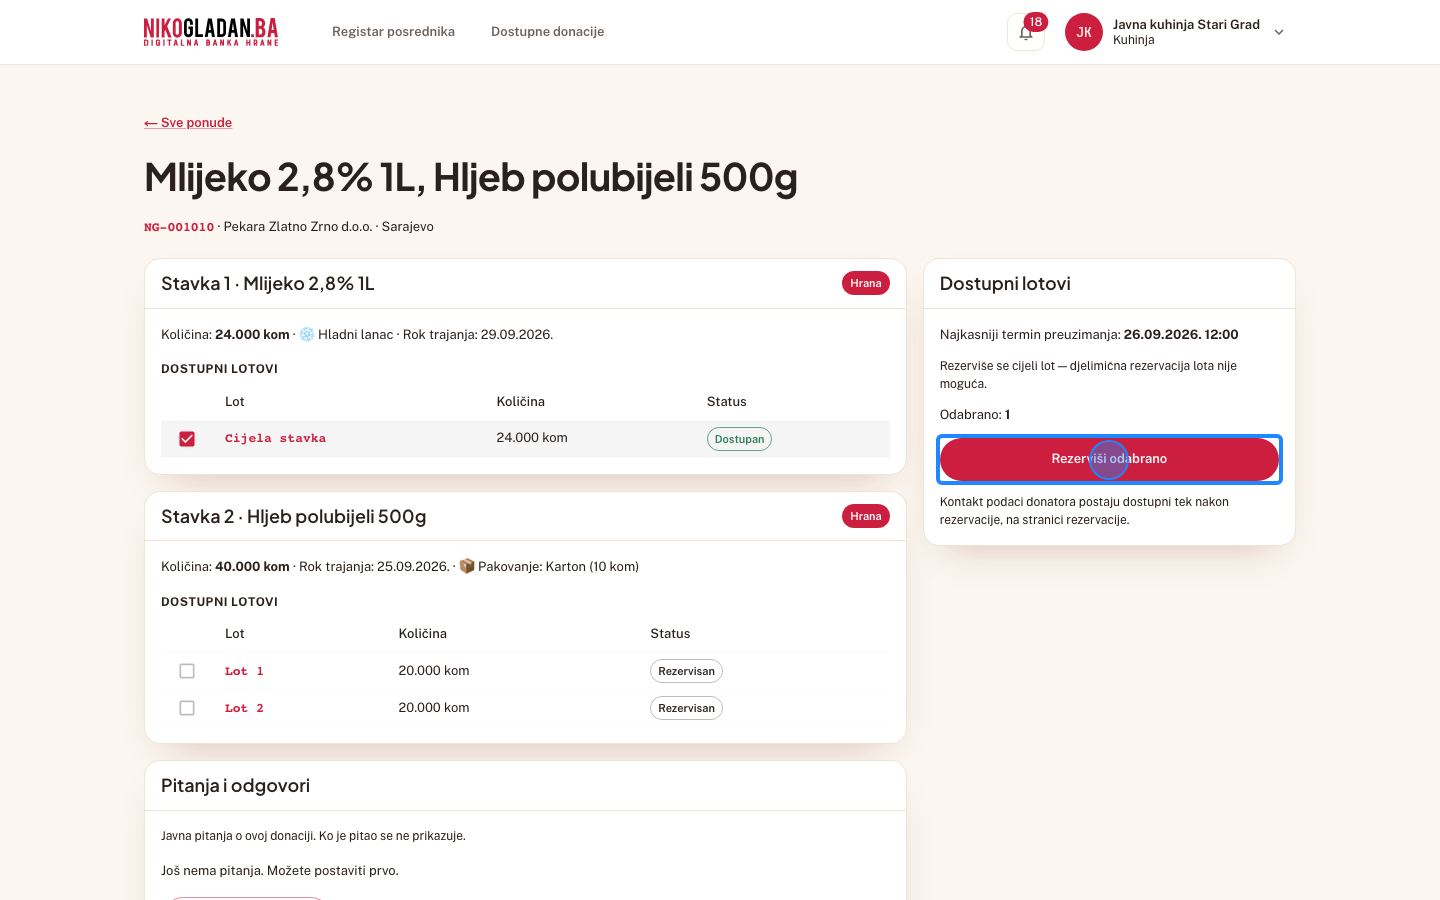Click Lot 2 quantity 20.000 kom
Image resolution: width=1440 pixels, height=900 pixels.
[434, 708]
